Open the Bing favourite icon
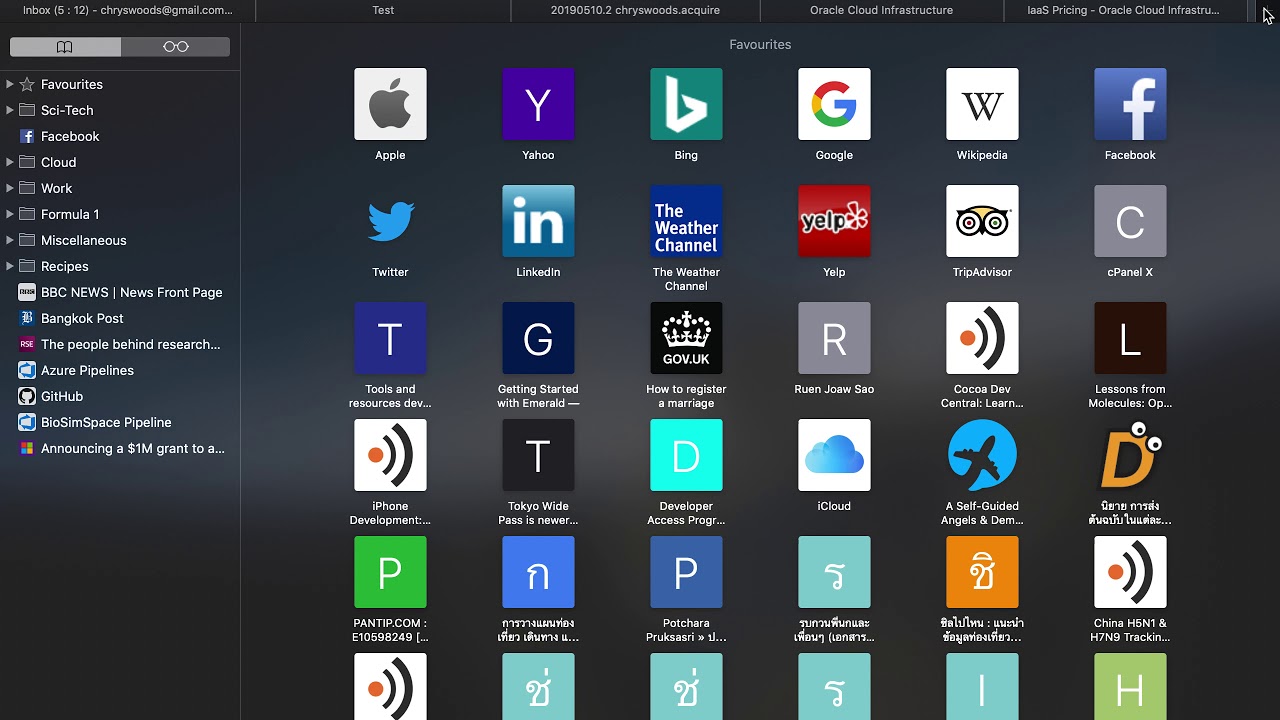 point(686,104)
